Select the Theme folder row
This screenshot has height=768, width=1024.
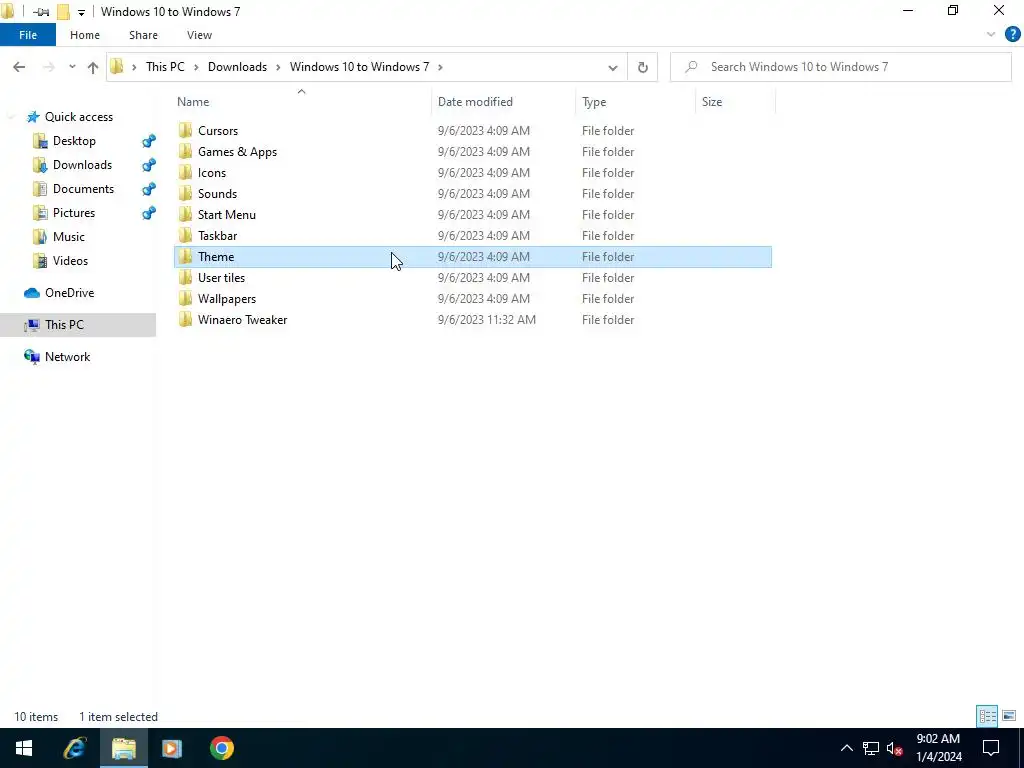pyautogui.click(x=473, y=257)
